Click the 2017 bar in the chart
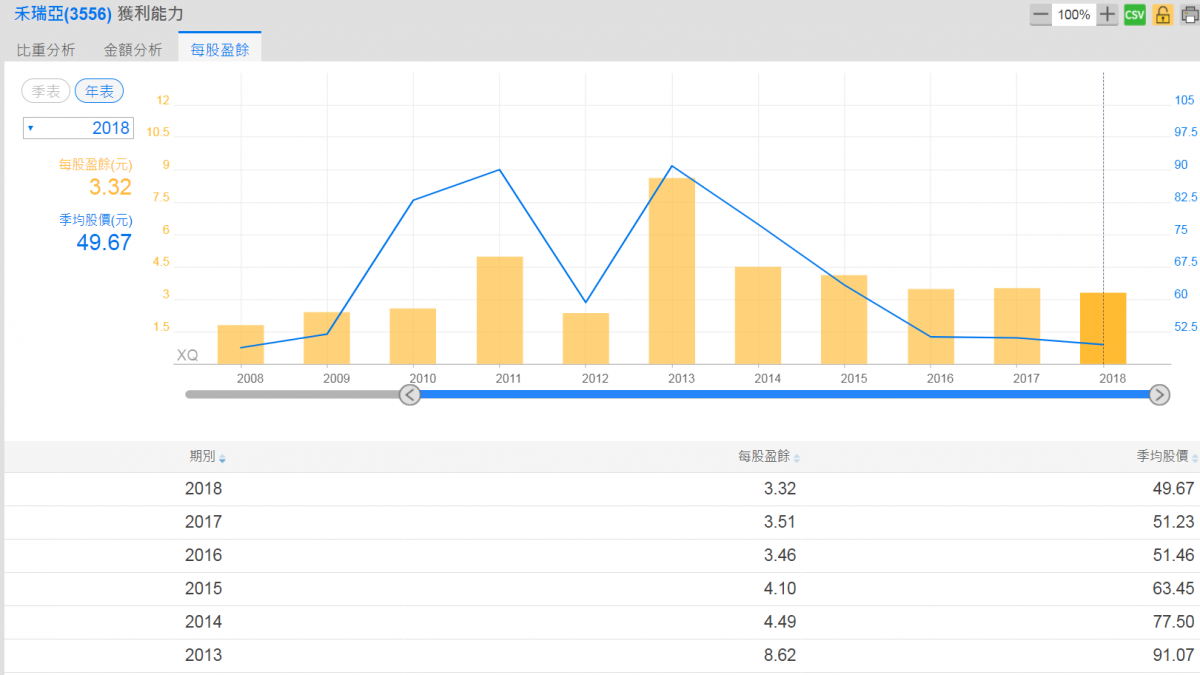The width and height of the screenshot is (1200, 675). (x=1017, y=326)
